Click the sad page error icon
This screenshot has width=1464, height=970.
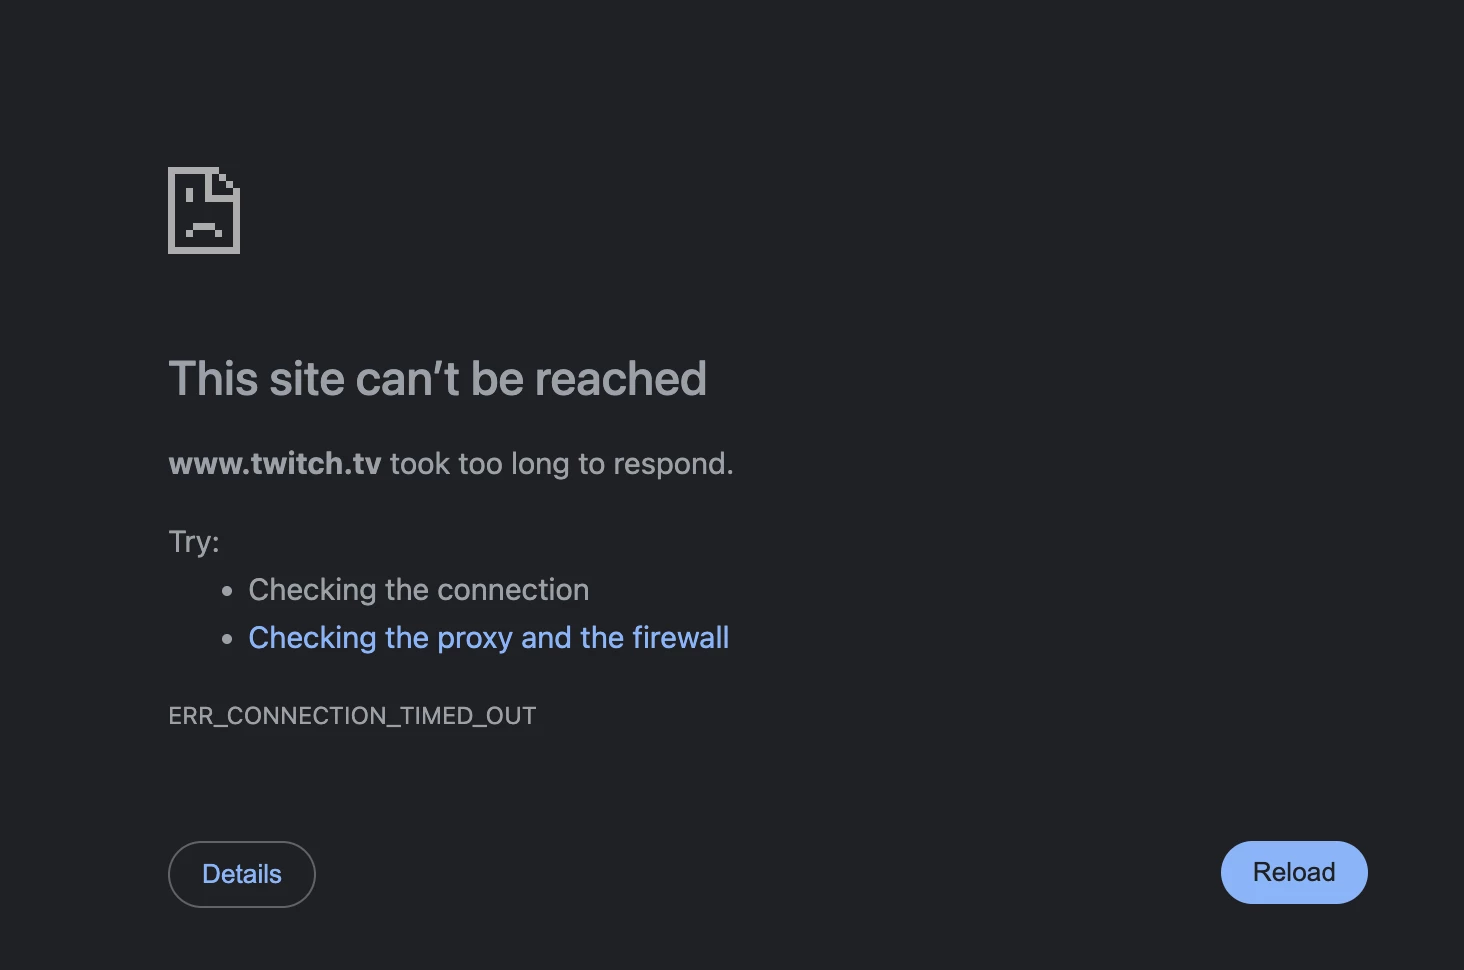pos(204,211)
